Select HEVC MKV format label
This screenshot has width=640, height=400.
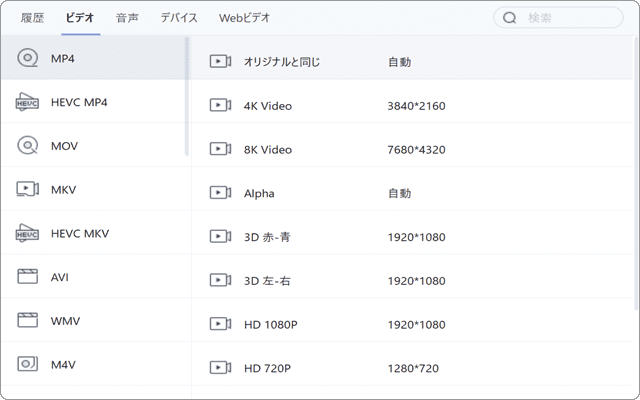80,233
